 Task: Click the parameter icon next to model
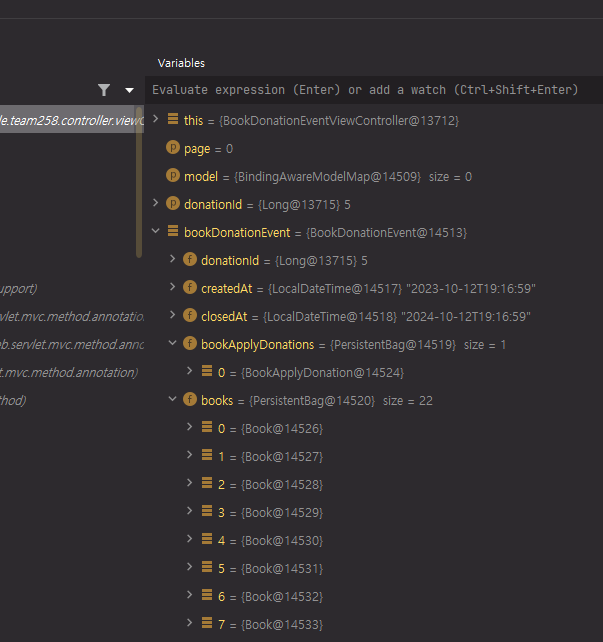(173, 175)
